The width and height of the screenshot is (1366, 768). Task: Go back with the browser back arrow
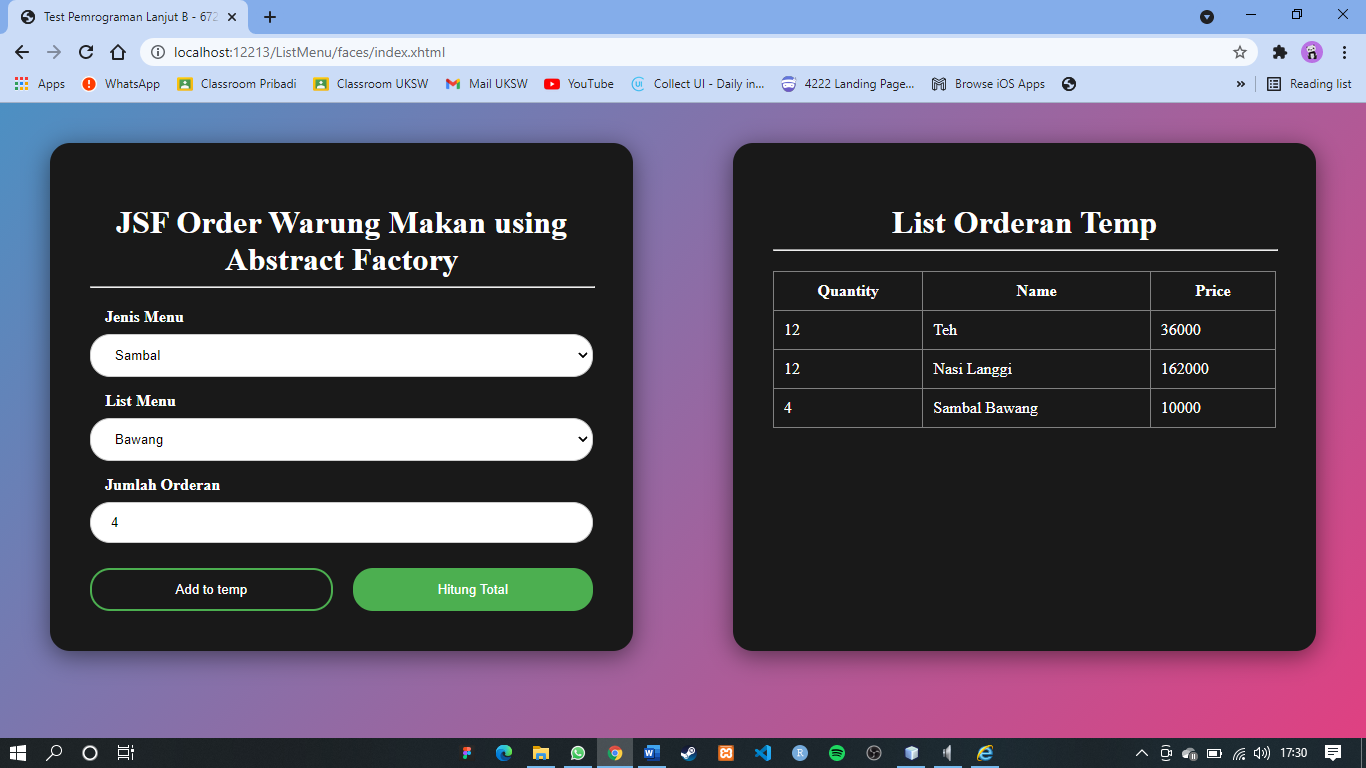click(x=22, y=52)
